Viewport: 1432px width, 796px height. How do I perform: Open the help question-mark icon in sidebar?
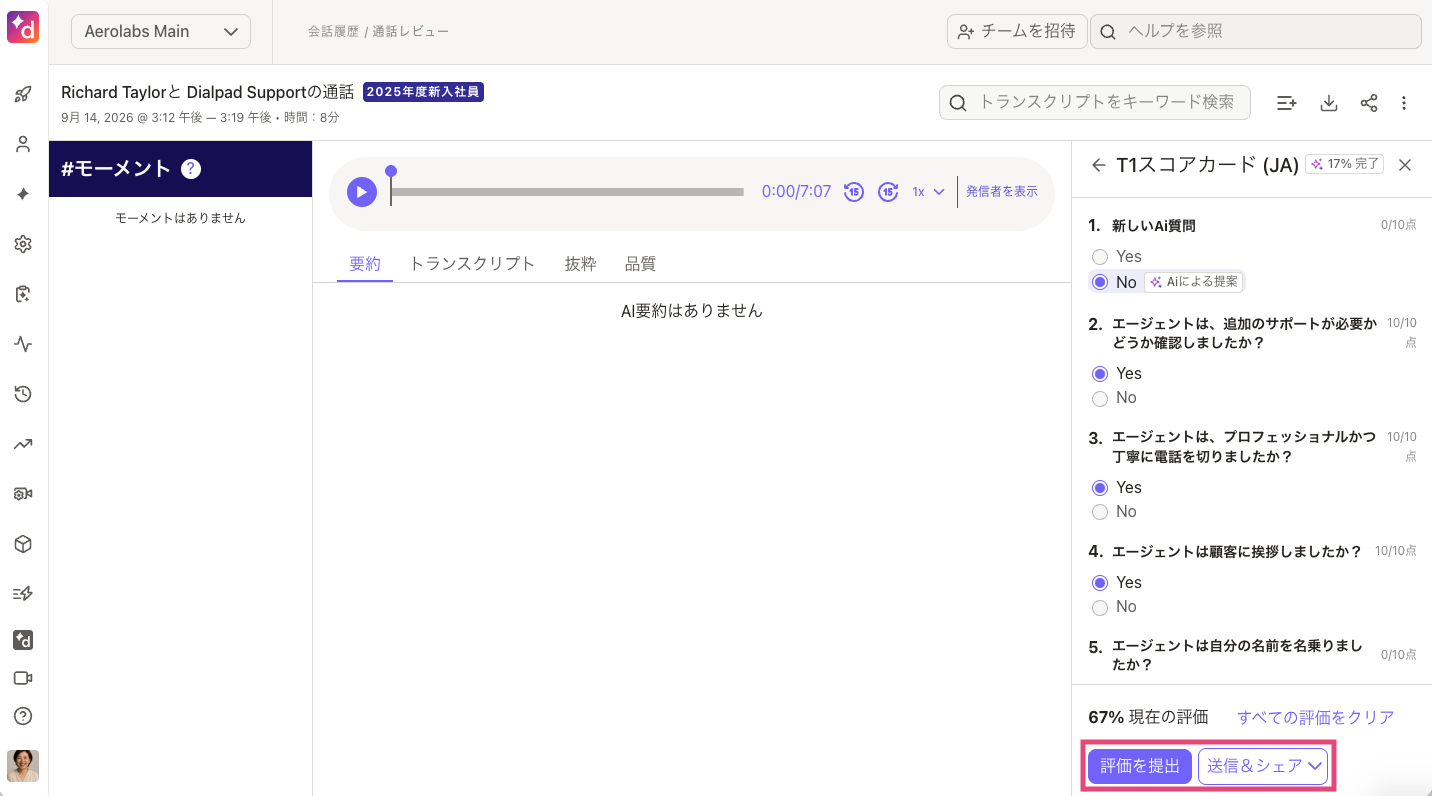23,716
